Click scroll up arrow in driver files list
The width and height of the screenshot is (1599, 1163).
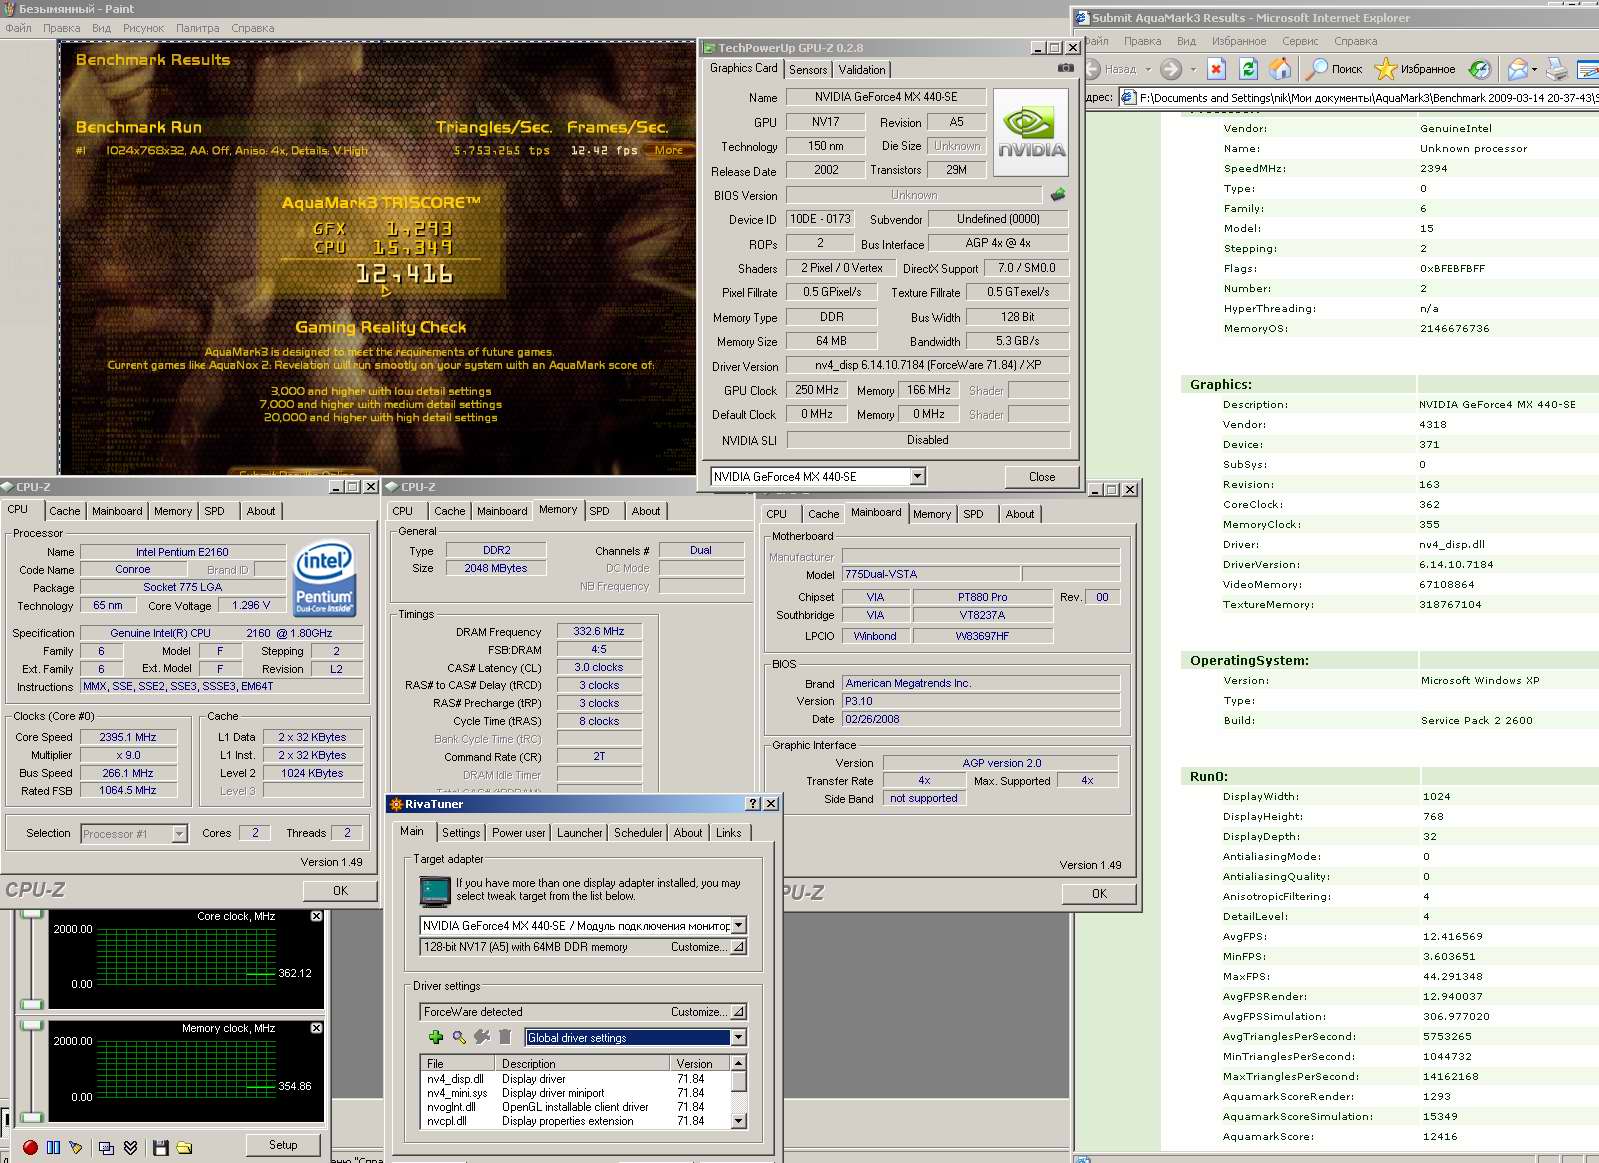point(739,1063)
